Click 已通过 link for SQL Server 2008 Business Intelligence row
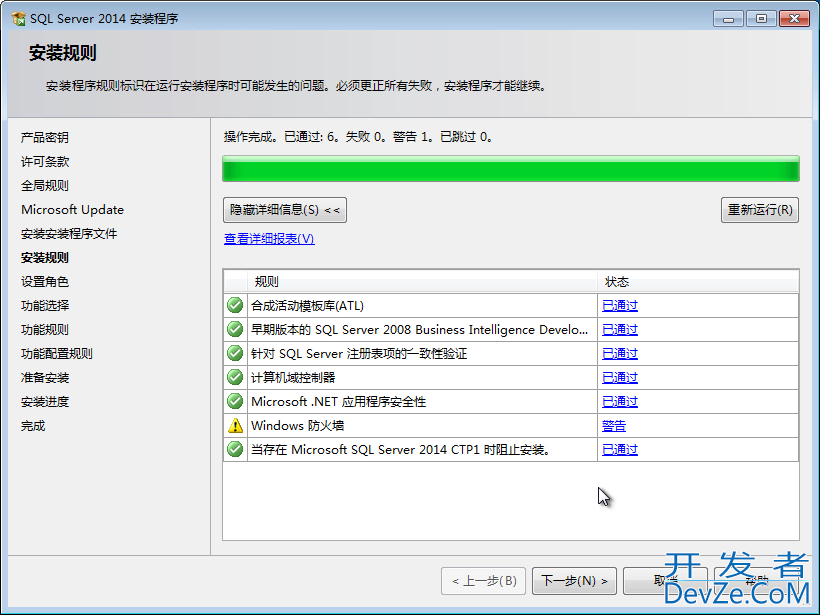The width and height of the screenshot is (820, 615). click(620, 329)
